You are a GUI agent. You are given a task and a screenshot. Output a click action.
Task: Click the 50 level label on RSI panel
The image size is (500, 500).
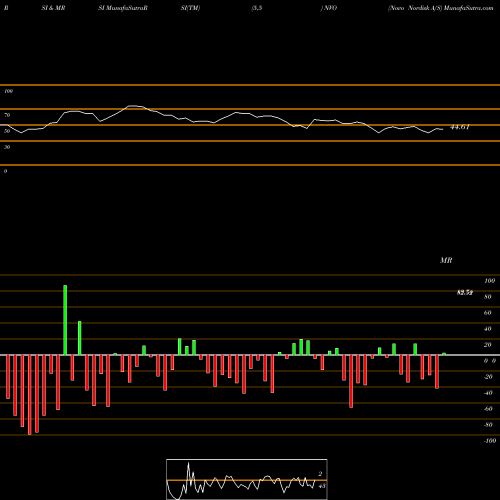[7, 131]
